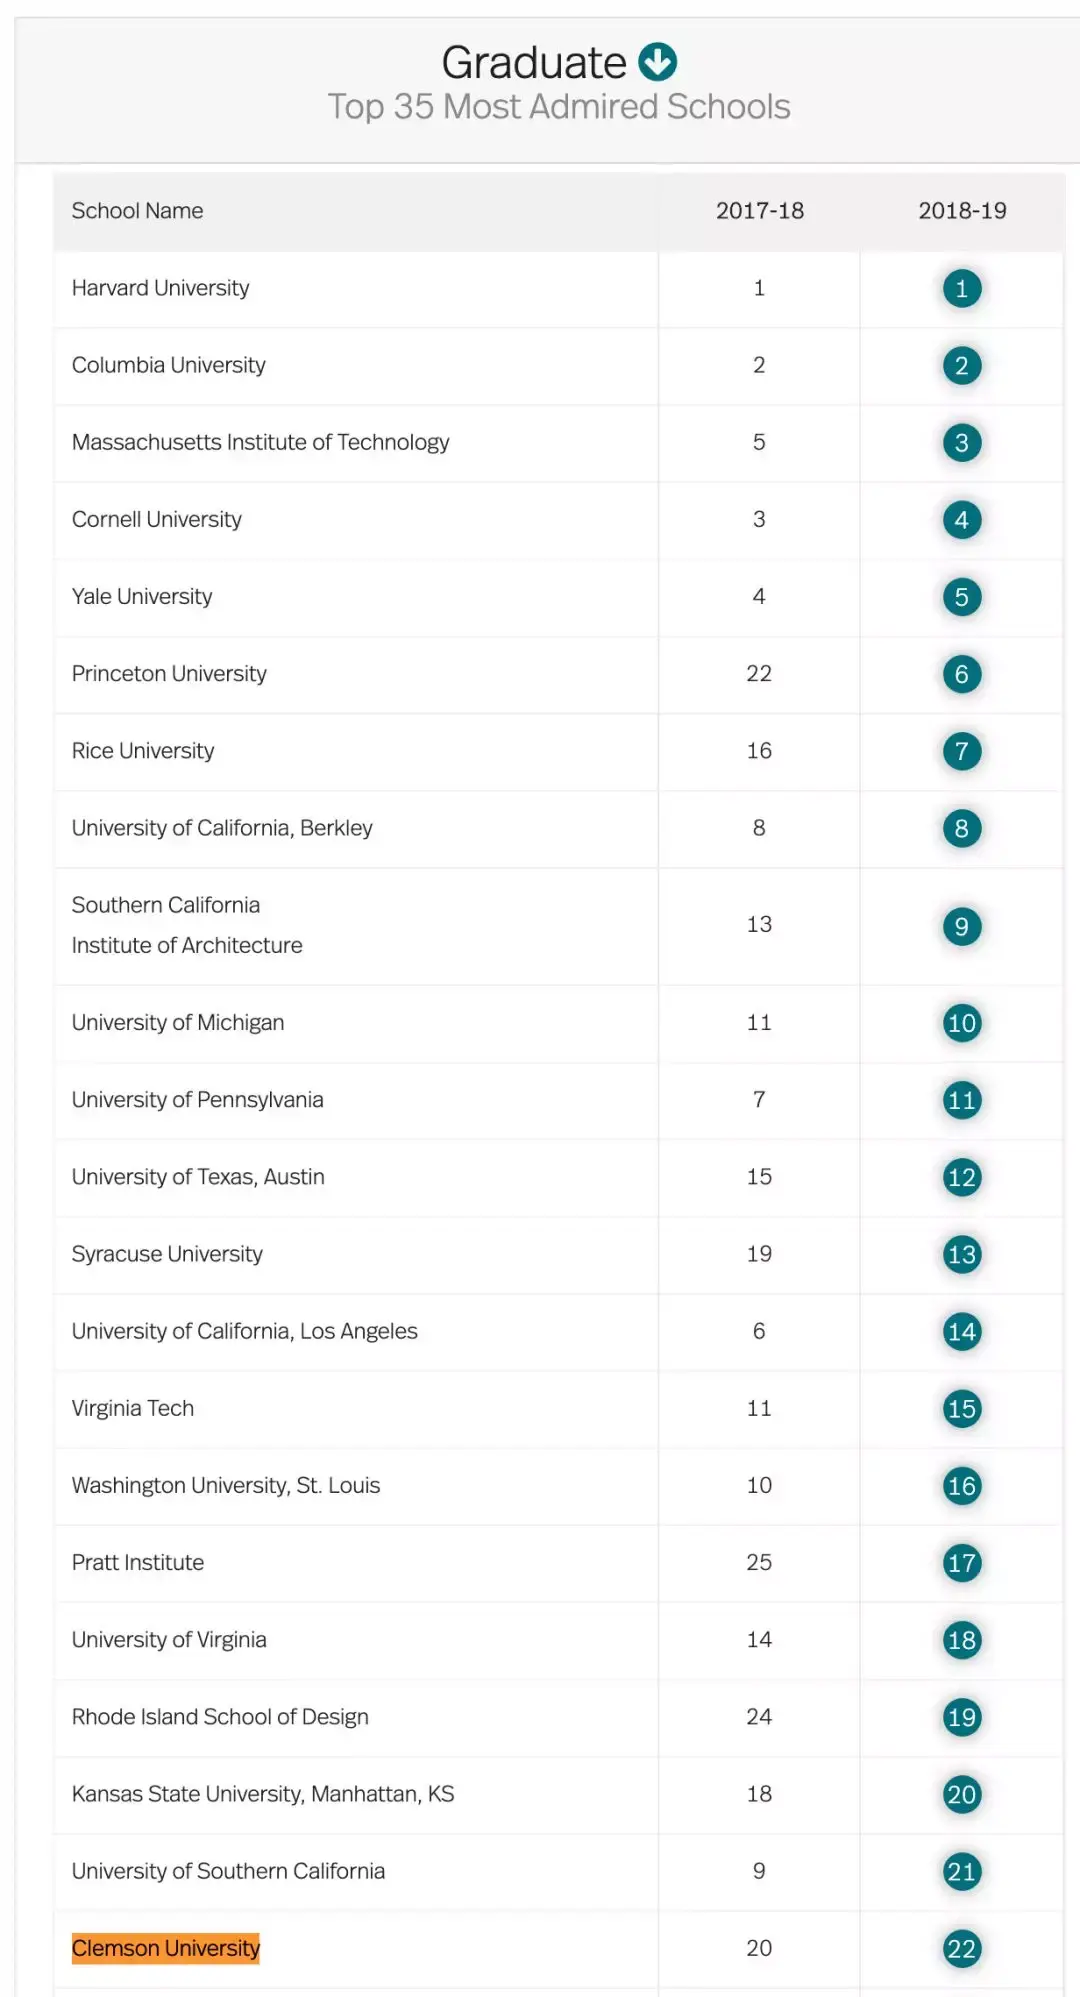Click the rank 20 badge for Kansas State

962,1794
